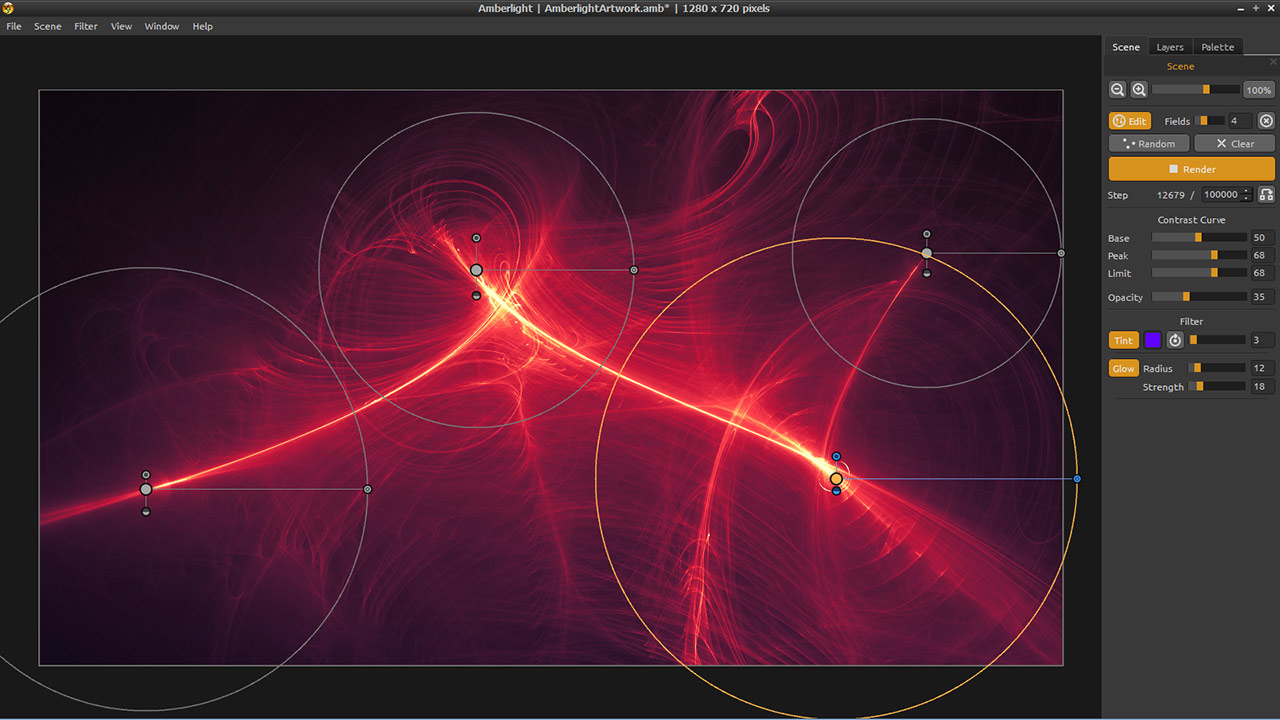The width and height of the screenshot is (1280, 720).
Task: Open the Filter menu
Action: pos(86,26)
